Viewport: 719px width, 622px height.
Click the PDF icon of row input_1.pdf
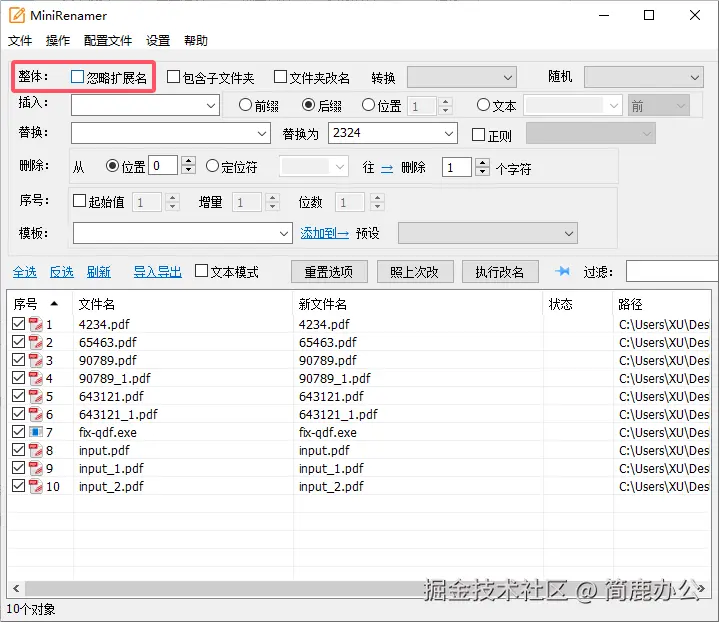35,468
